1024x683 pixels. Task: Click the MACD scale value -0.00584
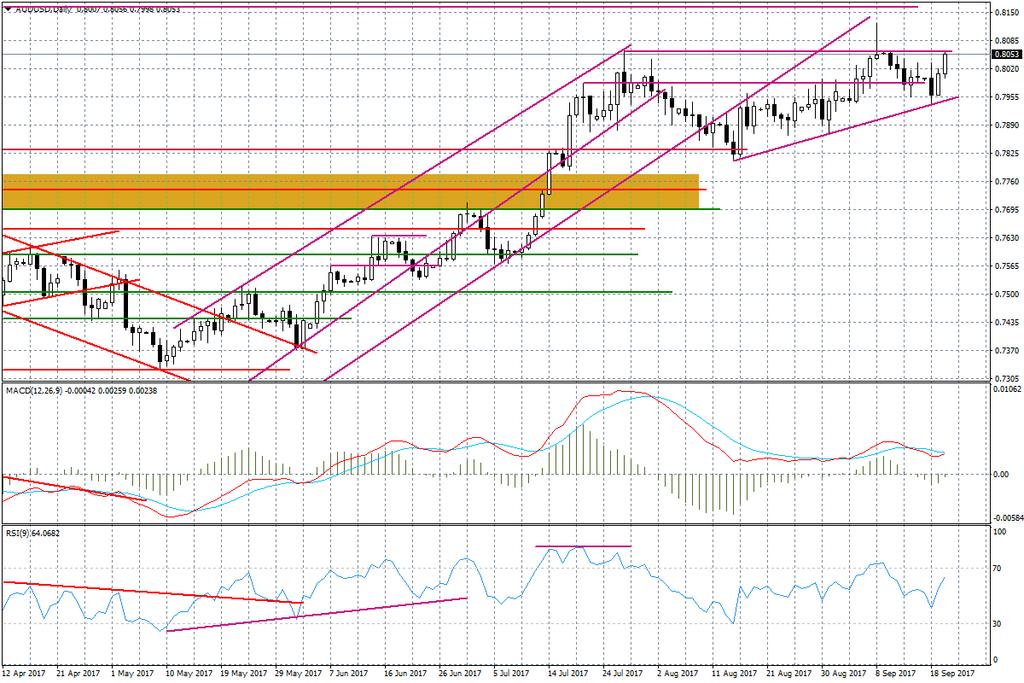pos(1006,518)
